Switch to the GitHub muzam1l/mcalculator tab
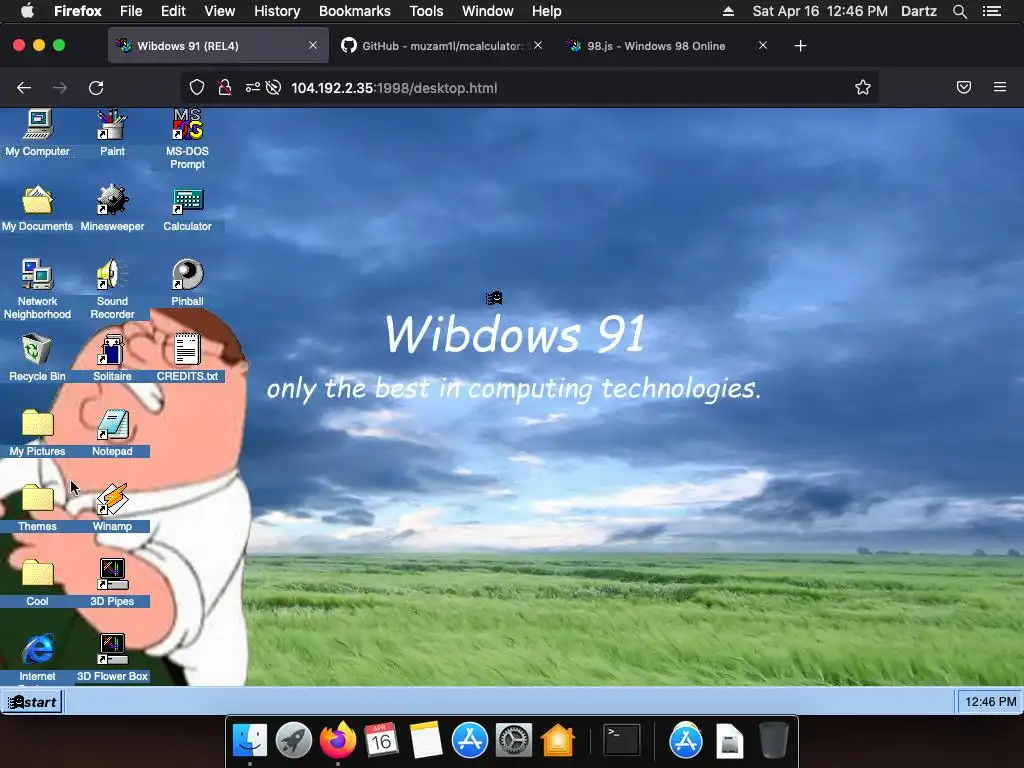Screen dimensions: 1024x768 click(441, 46)
